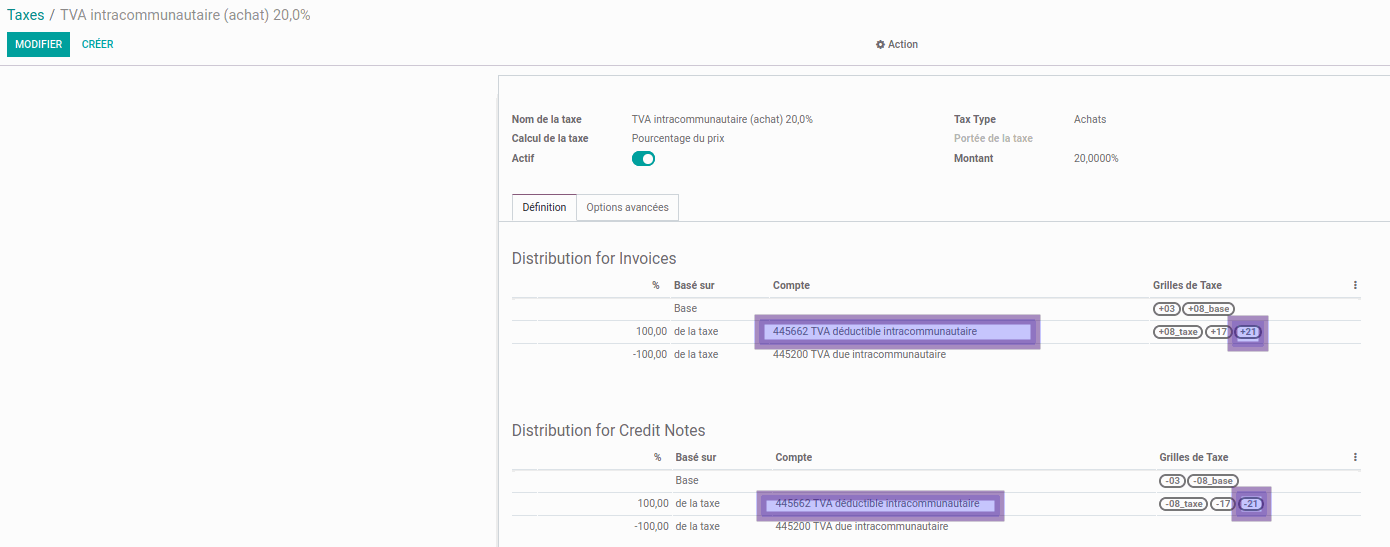Go back to Taxes breadcrumb

25,15
